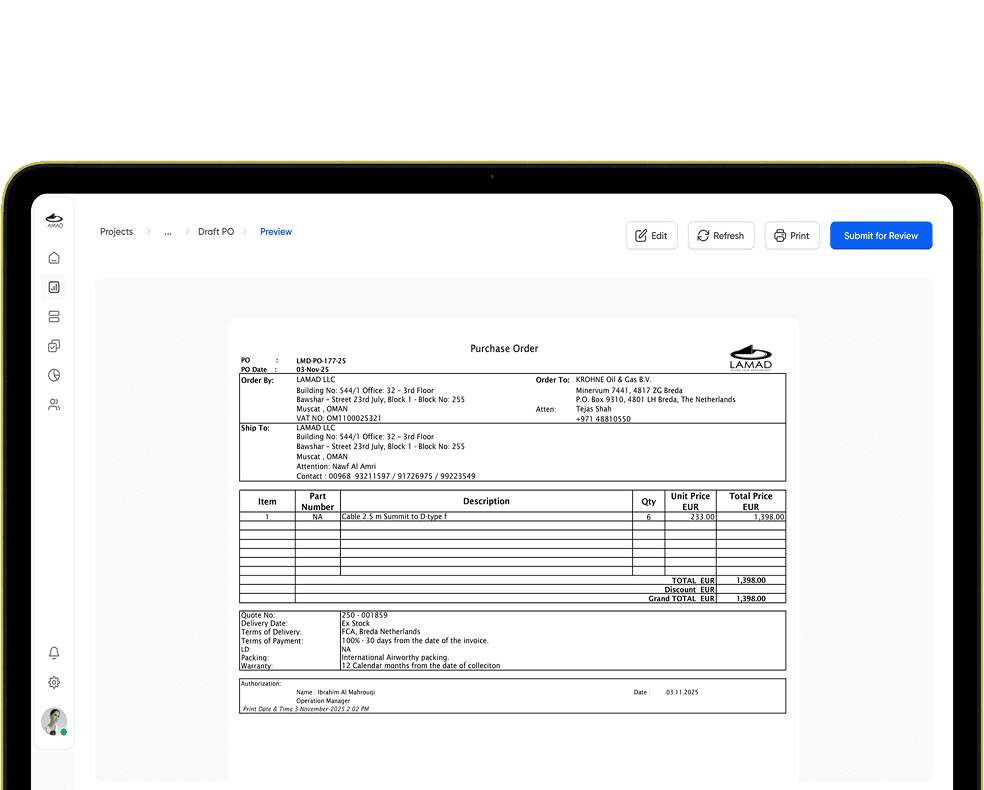Click FCA, Breda Netherlands delivery terms
Viewport: 984px width, 790px height.
(x=381, y=632)
